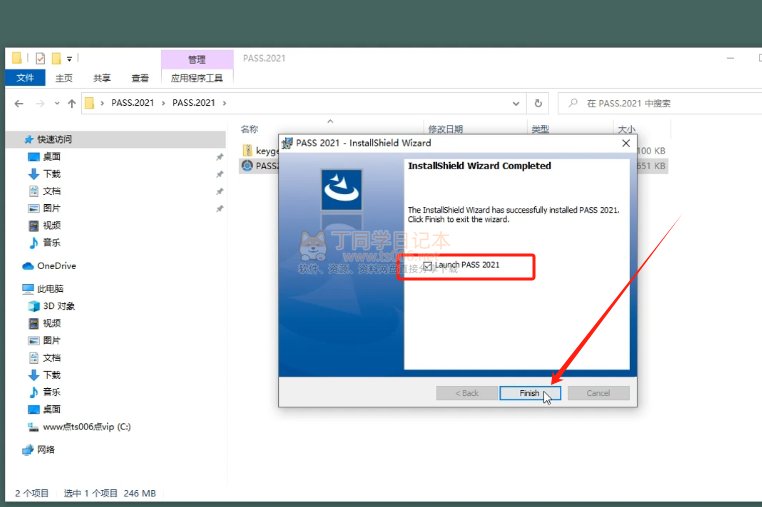Click the Cancel button in wizard
Screen dimensions: 762x507
click(x=598, y=393)
